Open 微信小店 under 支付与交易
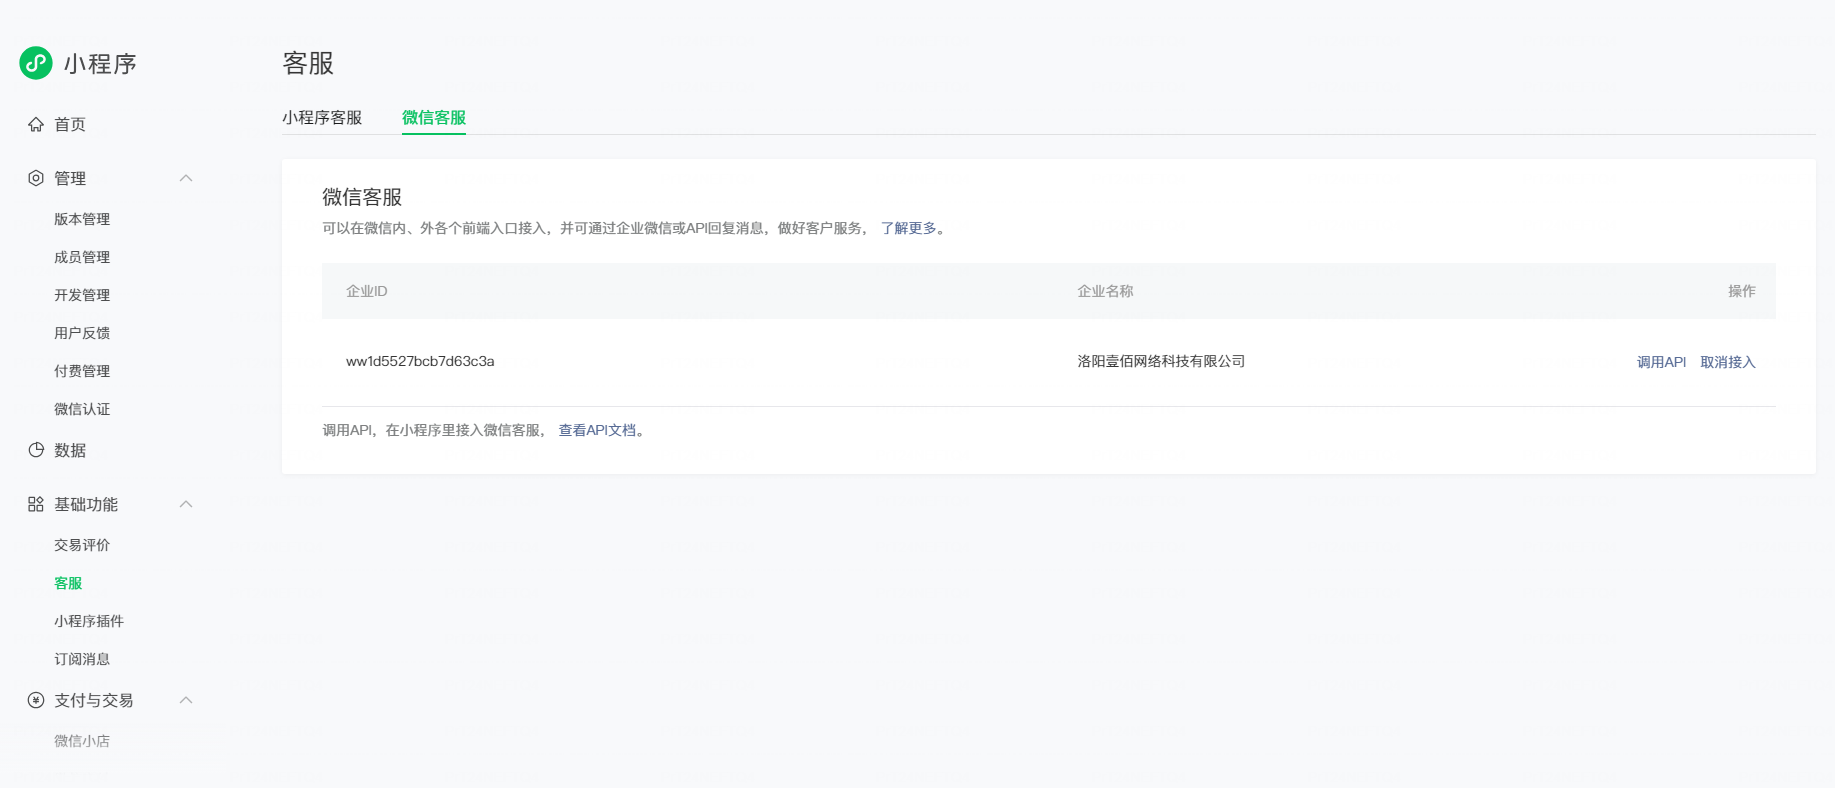This screenshot has height=788, width=1835. point(82,741)
